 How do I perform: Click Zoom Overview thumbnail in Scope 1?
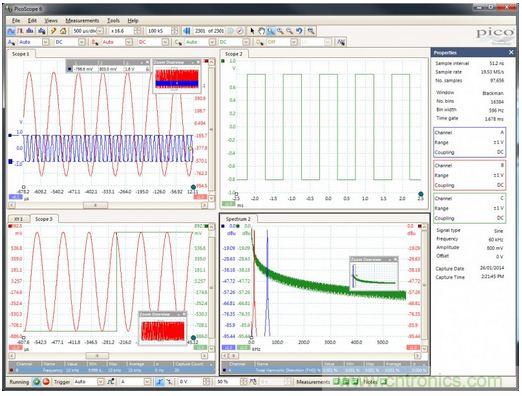177,79
